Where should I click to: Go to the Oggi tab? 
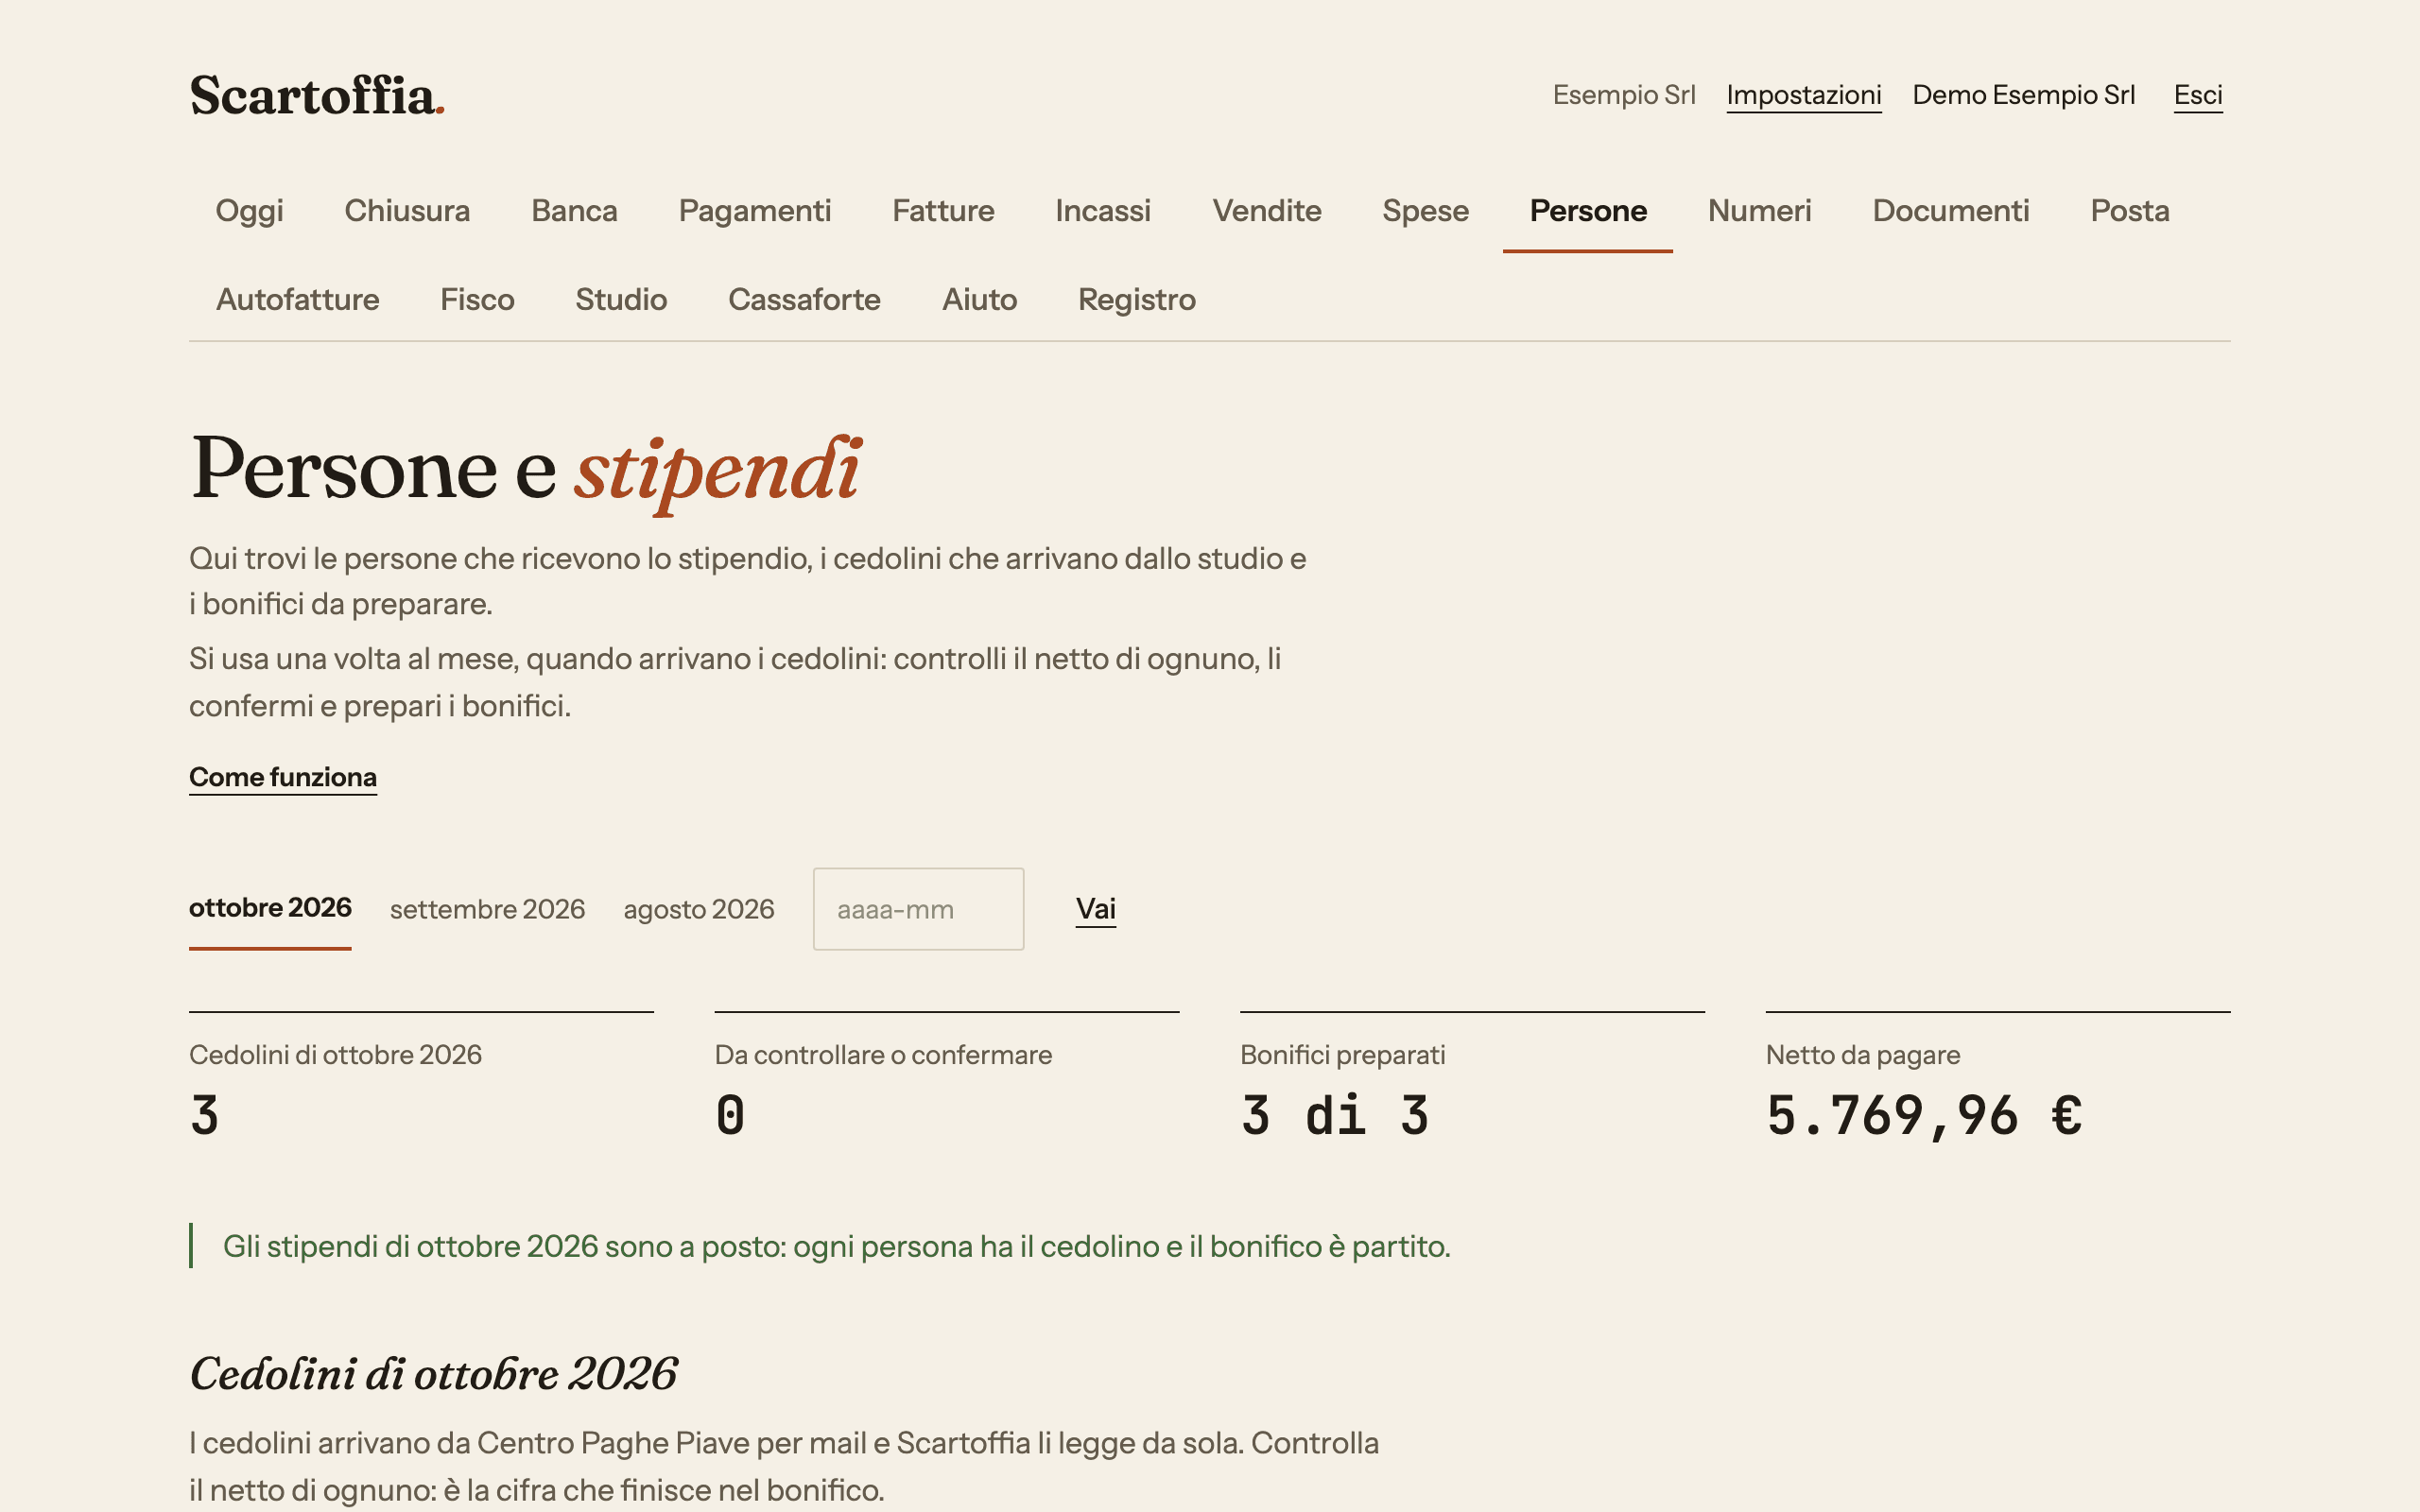coord(249,211)
